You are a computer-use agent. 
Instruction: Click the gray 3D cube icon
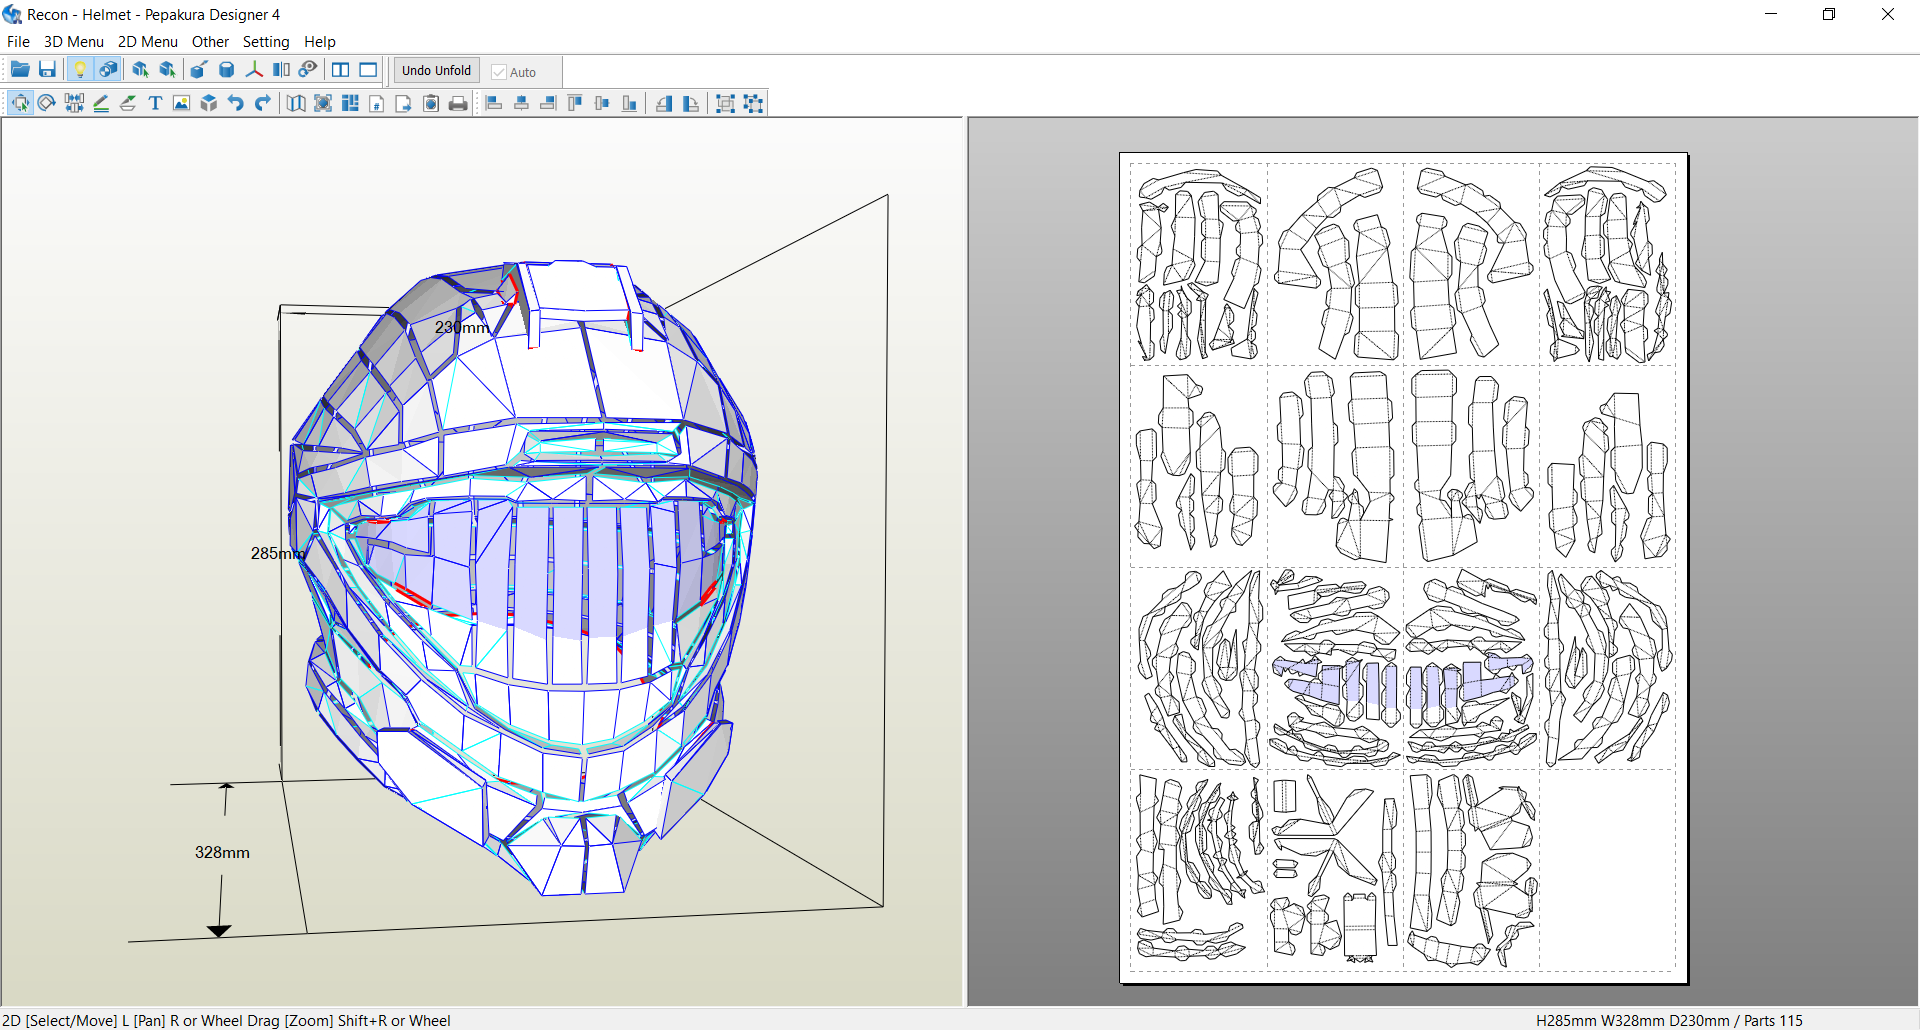point(209,103)
